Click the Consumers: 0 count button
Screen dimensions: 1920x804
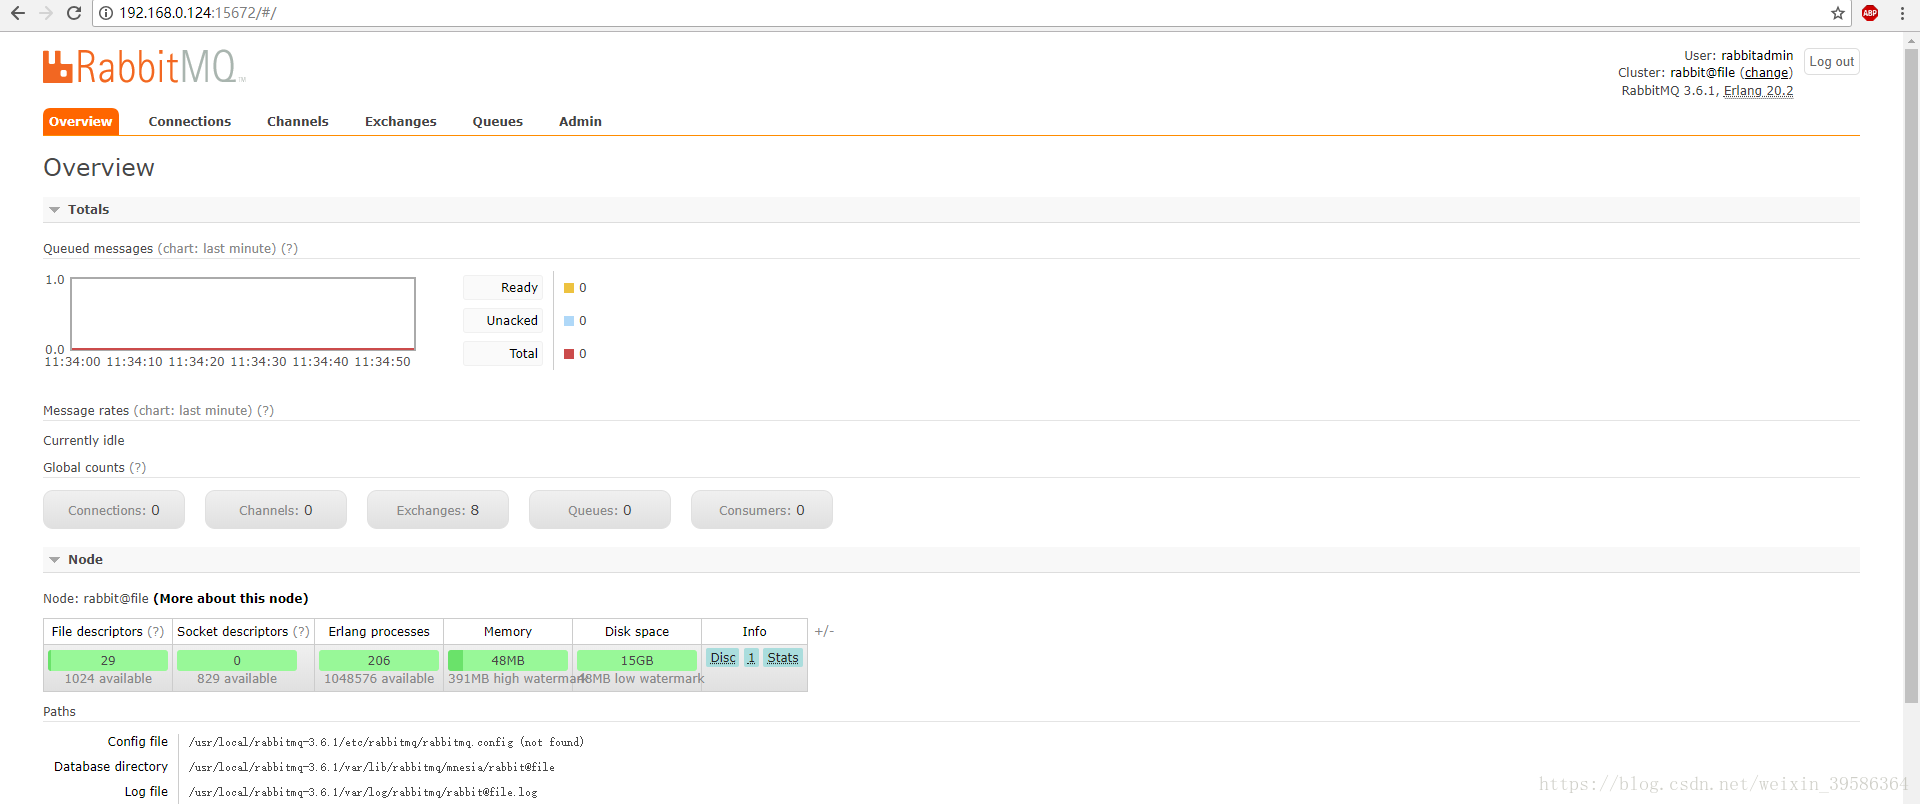(762, 510)
